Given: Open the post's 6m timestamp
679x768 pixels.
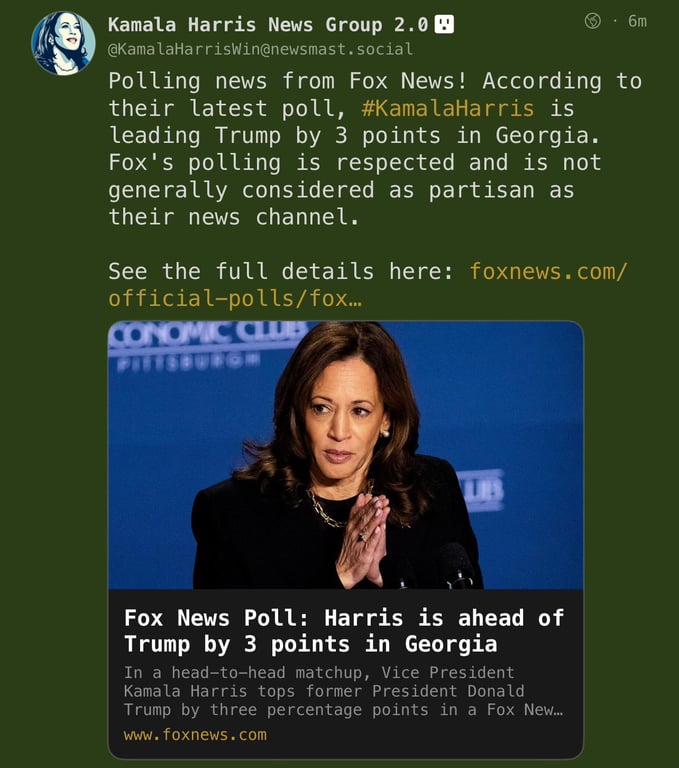Looking at the screenshot, I should (x=637, y=22).
